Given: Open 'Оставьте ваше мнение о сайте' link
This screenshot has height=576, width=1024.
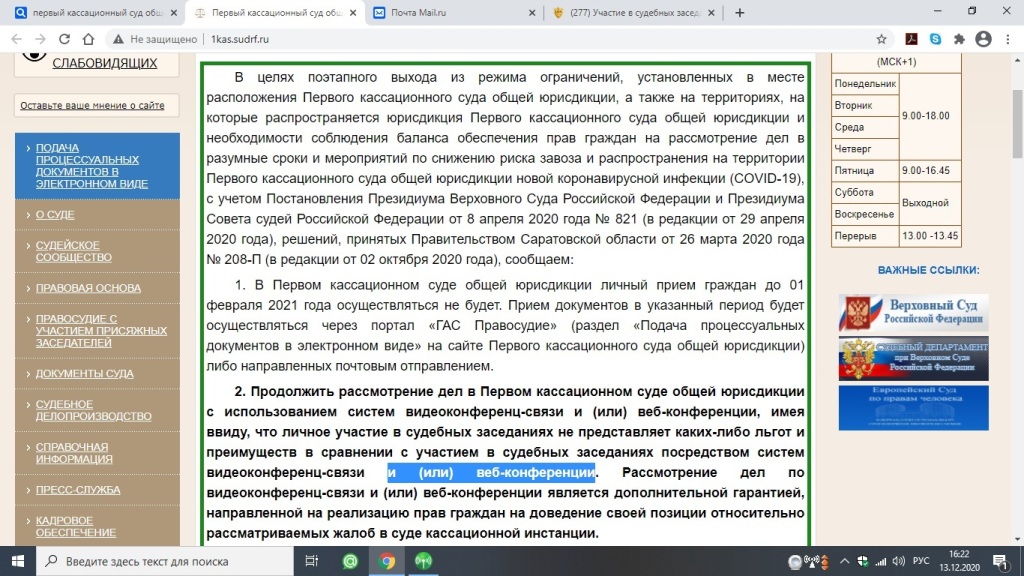Looking at the screenshot, I should 92,106.
